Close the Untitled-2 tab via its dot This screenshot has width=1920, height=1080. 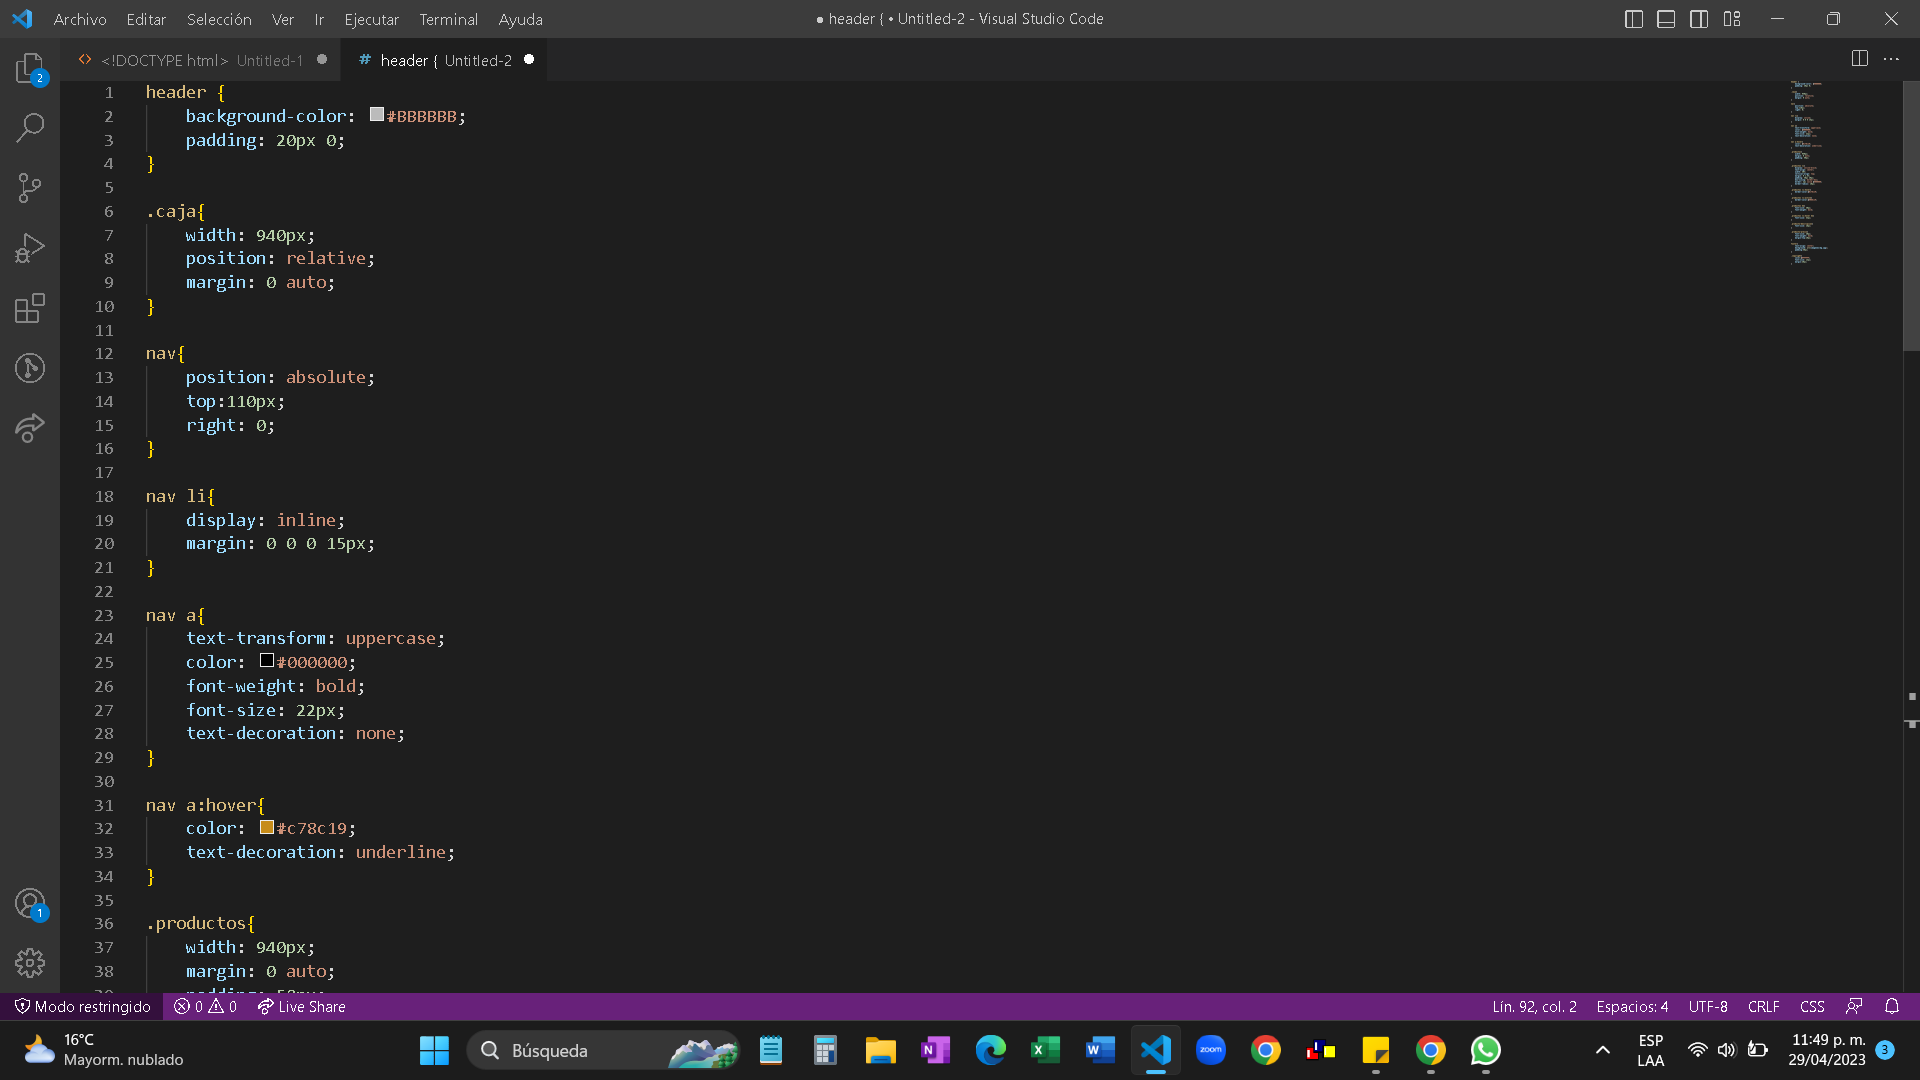click(x=529, y=59)
